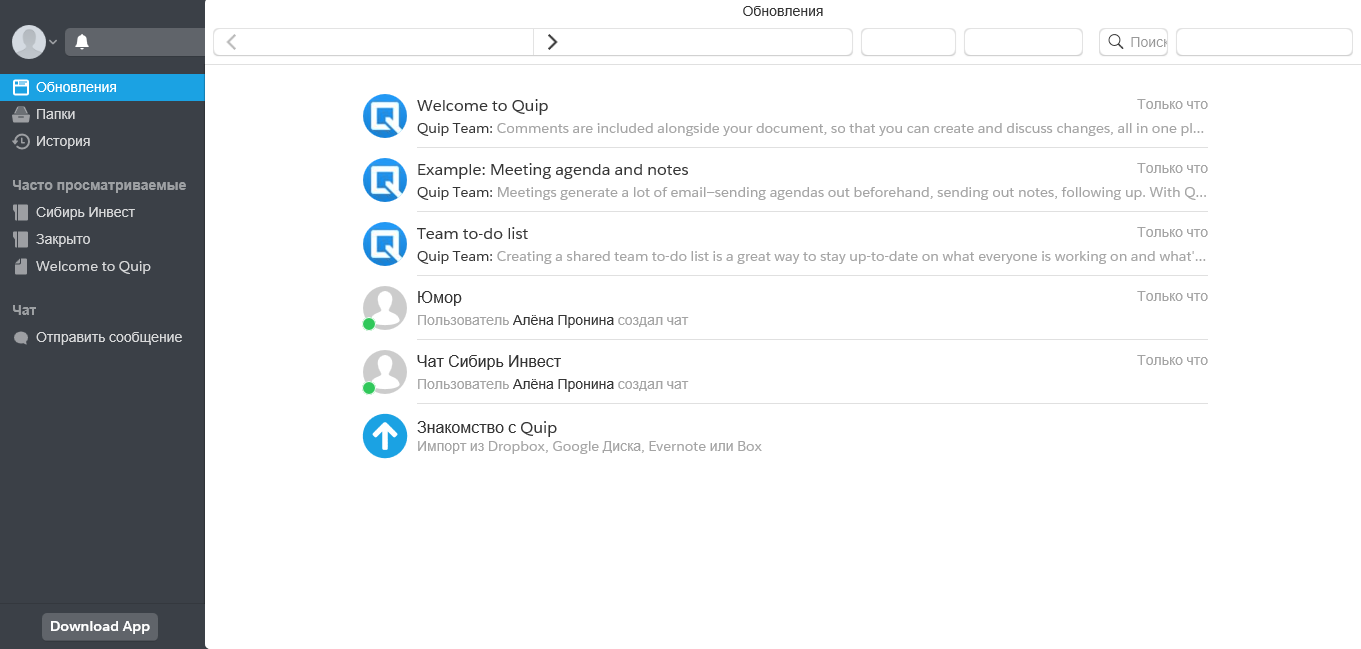Image resolution: width=1361 pixels, height=649 pixels.
Task: Open История in the sidebar
Action: point(102,141)
